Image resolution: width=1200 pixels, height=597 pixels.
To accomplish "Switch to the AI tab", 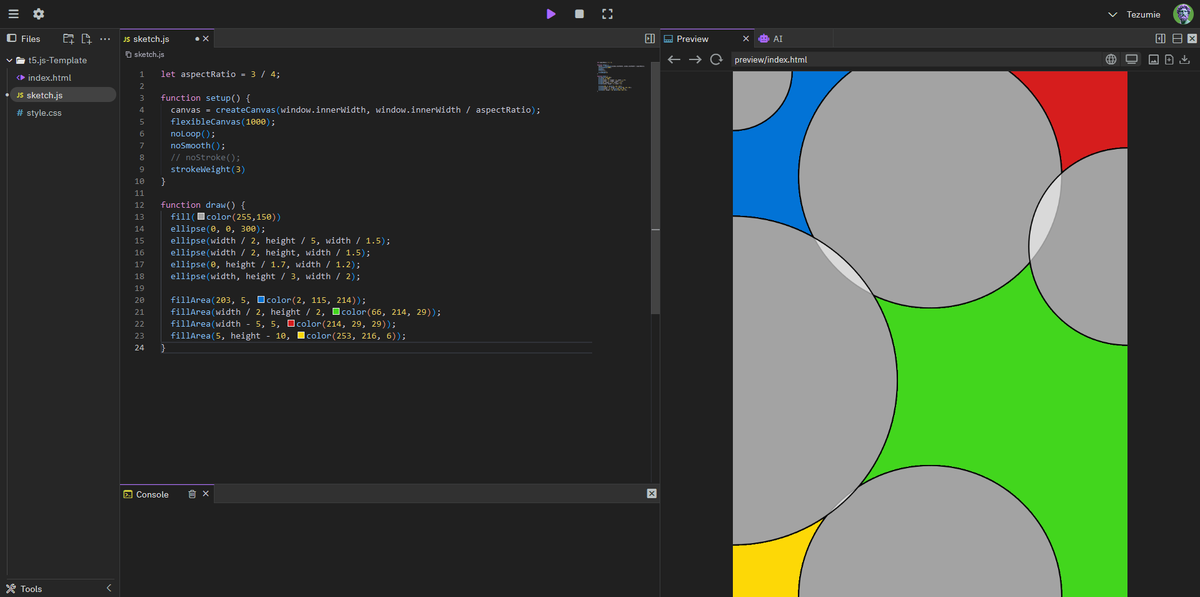I will 770,39.
